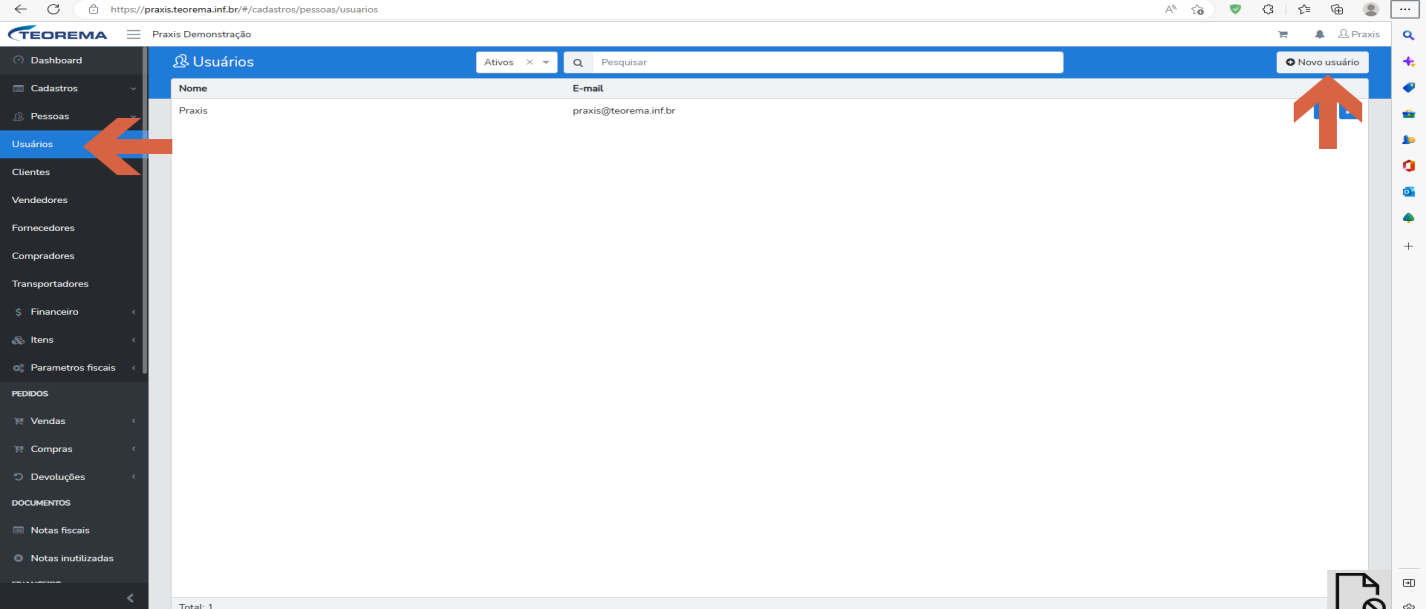Collapse the sidebar with bottom chevron

click(130, 598)
